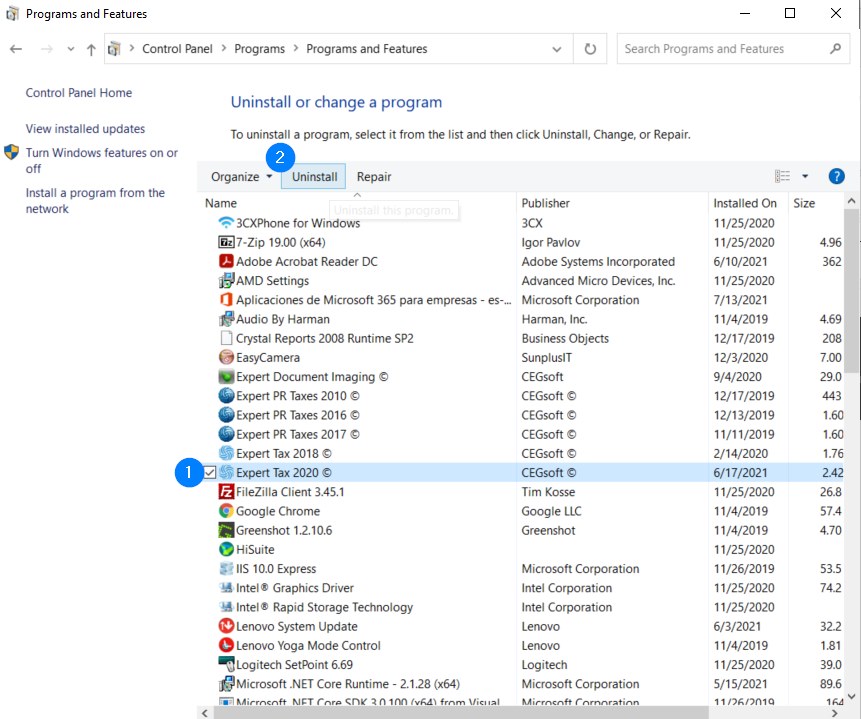
Task: Click the horizontal scrollbar right arrow
Action: click(836, 713)
